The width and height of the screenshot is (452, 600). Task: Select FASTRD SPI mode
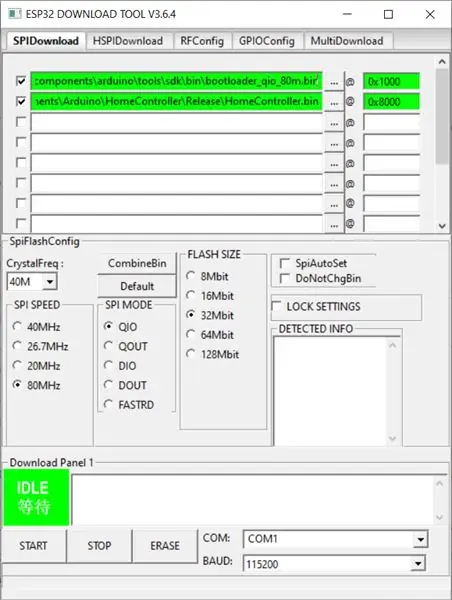pos(129,405)
